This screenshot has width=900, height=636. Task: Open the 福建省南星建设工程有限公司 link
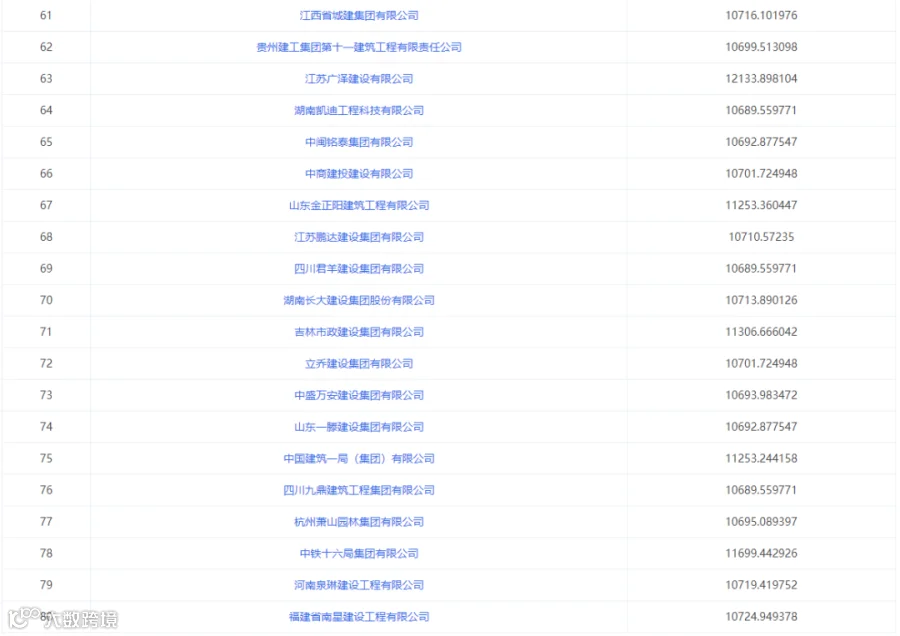pos(359,616)
